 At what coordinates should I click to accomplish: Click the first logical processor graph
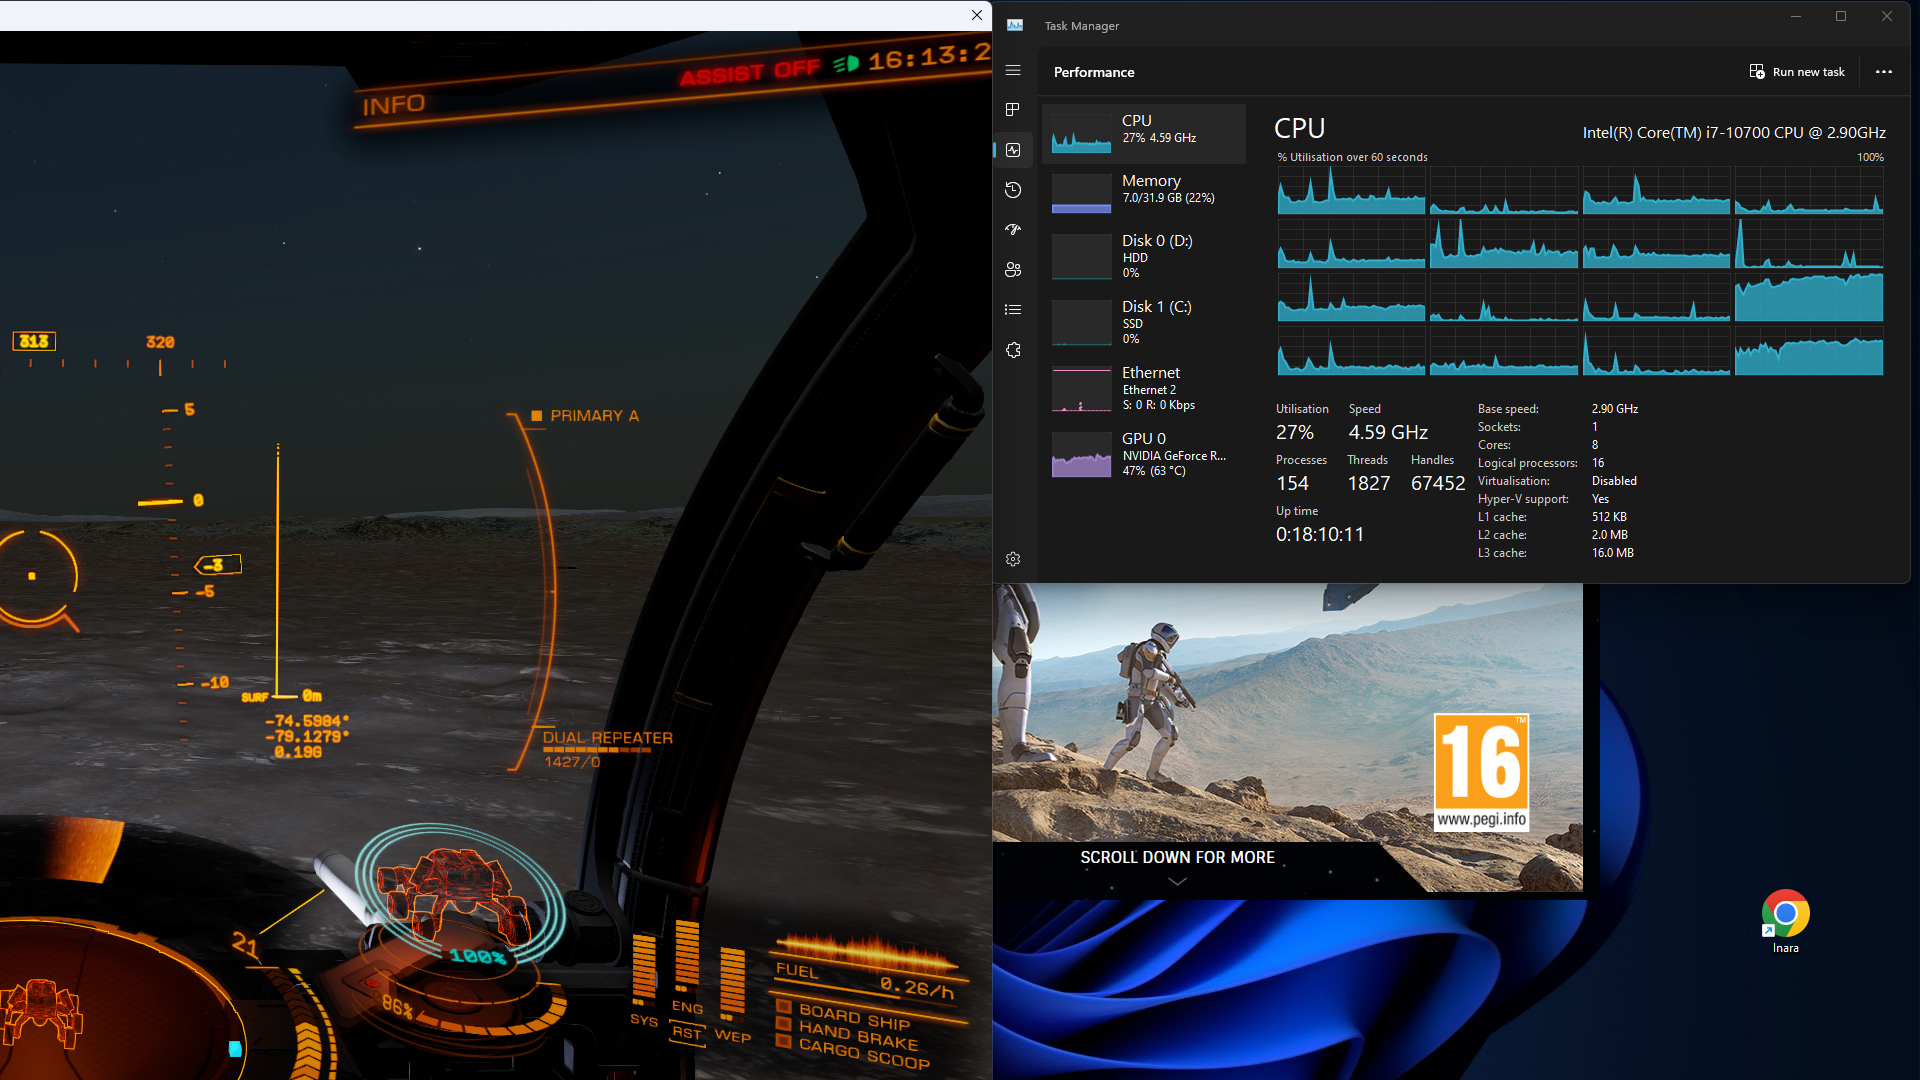1351,190
